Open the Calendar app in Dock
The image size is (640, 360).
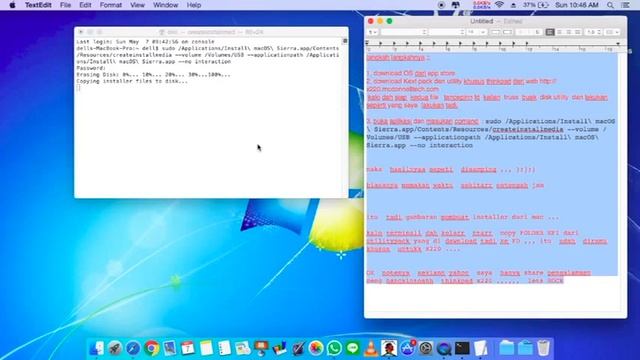[x=188, y=348]
